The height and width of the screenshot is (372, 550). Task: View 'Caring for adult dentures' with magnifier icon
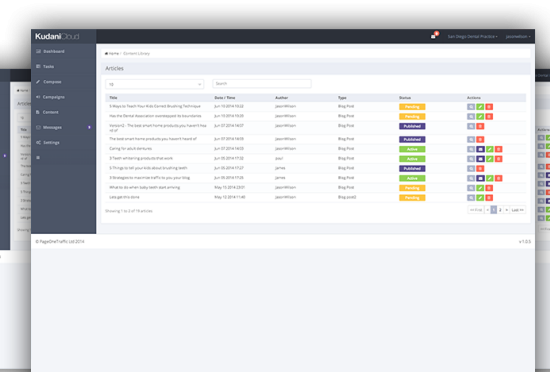coord(471,149)
